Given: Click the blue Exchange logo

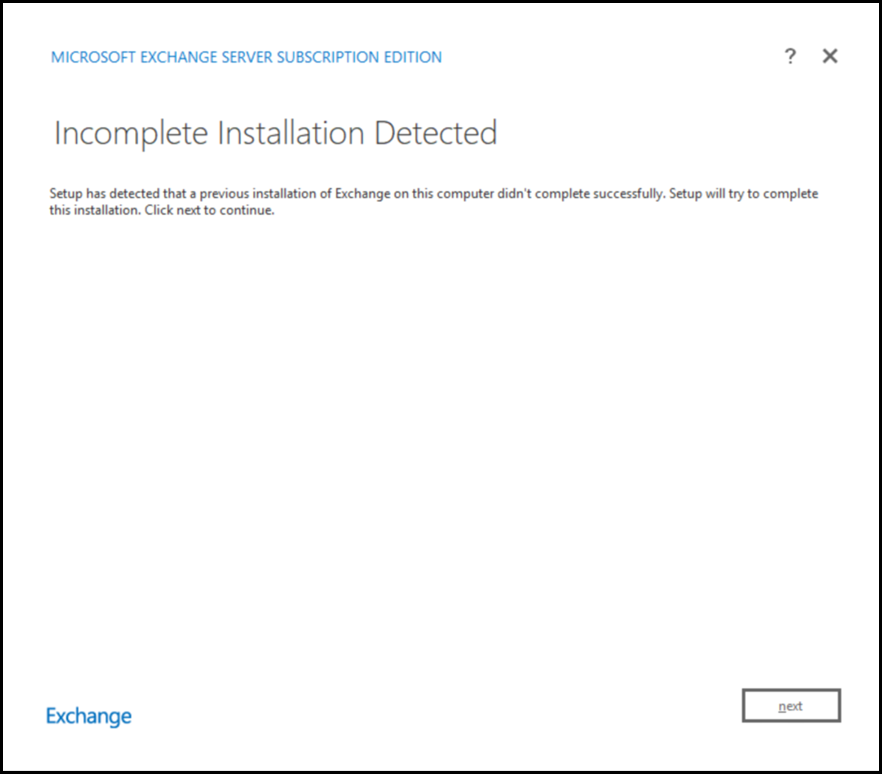Looking at the screenshot, I should (89, 716).
